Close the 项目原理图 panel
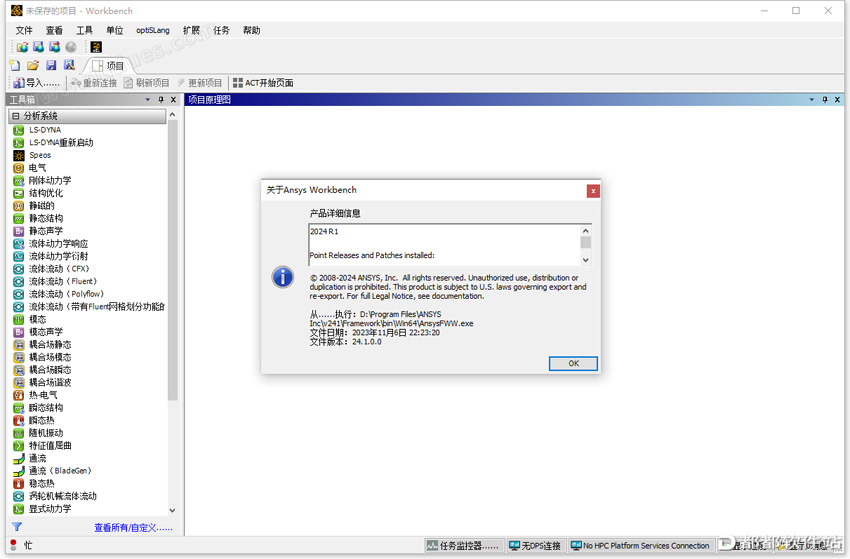Image resolution: width=850 pixels, height=559 pixels. (x=838, y=100)
